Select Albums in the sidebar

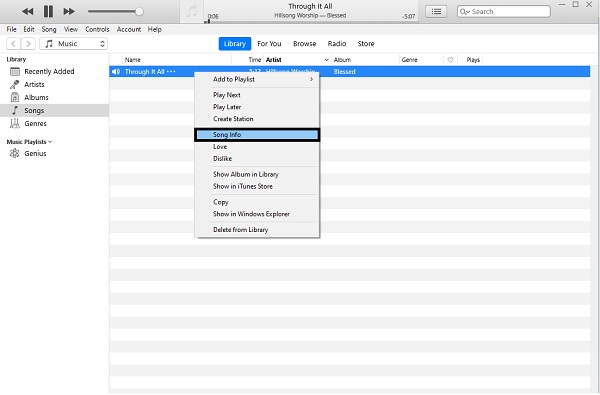point(54,97)
